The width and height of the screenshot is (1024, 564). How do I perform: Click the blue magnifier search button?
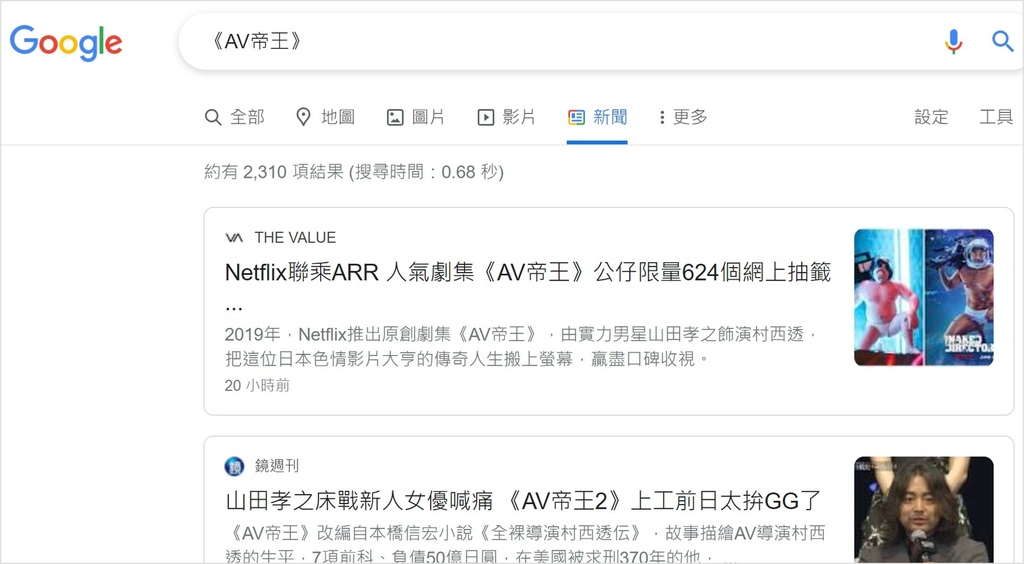1002,41
